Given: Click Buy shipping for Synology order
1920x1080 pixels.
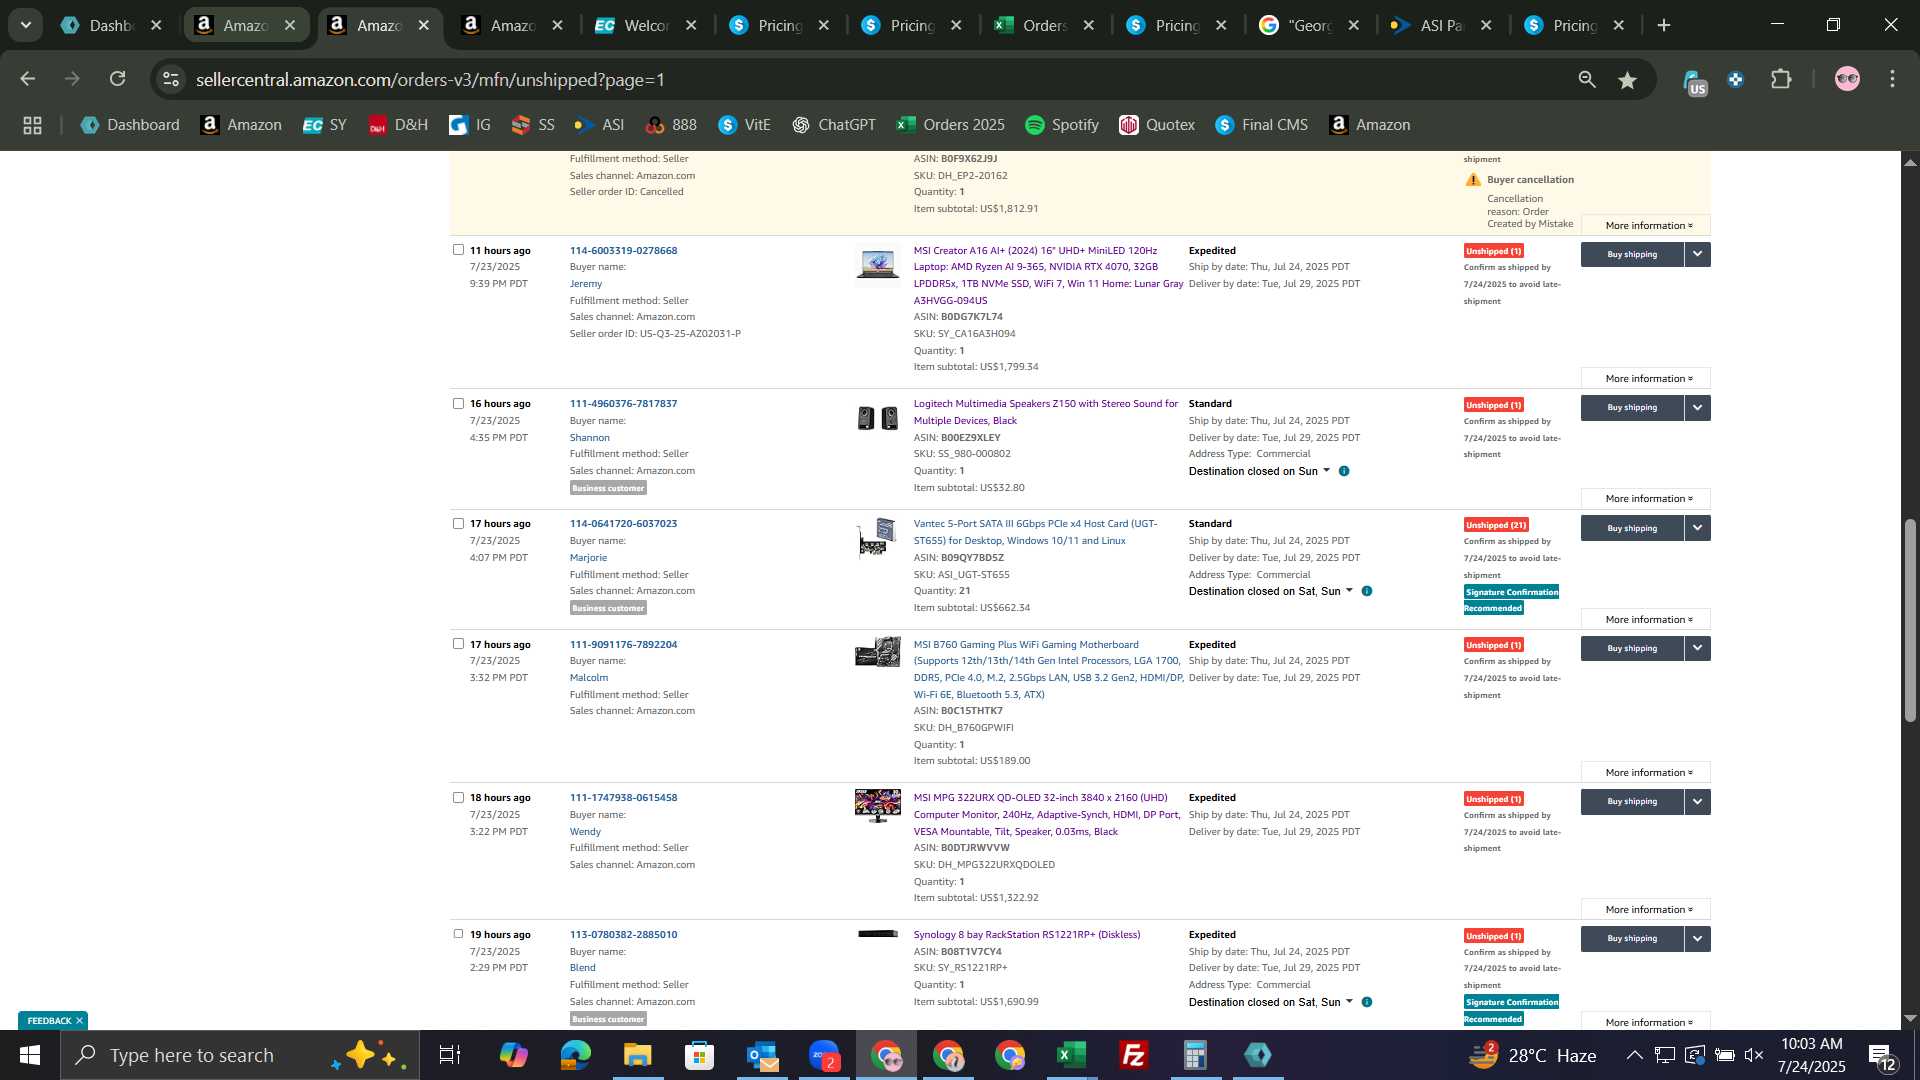Looking at the screenshot, I should [x=1631, y=938].
